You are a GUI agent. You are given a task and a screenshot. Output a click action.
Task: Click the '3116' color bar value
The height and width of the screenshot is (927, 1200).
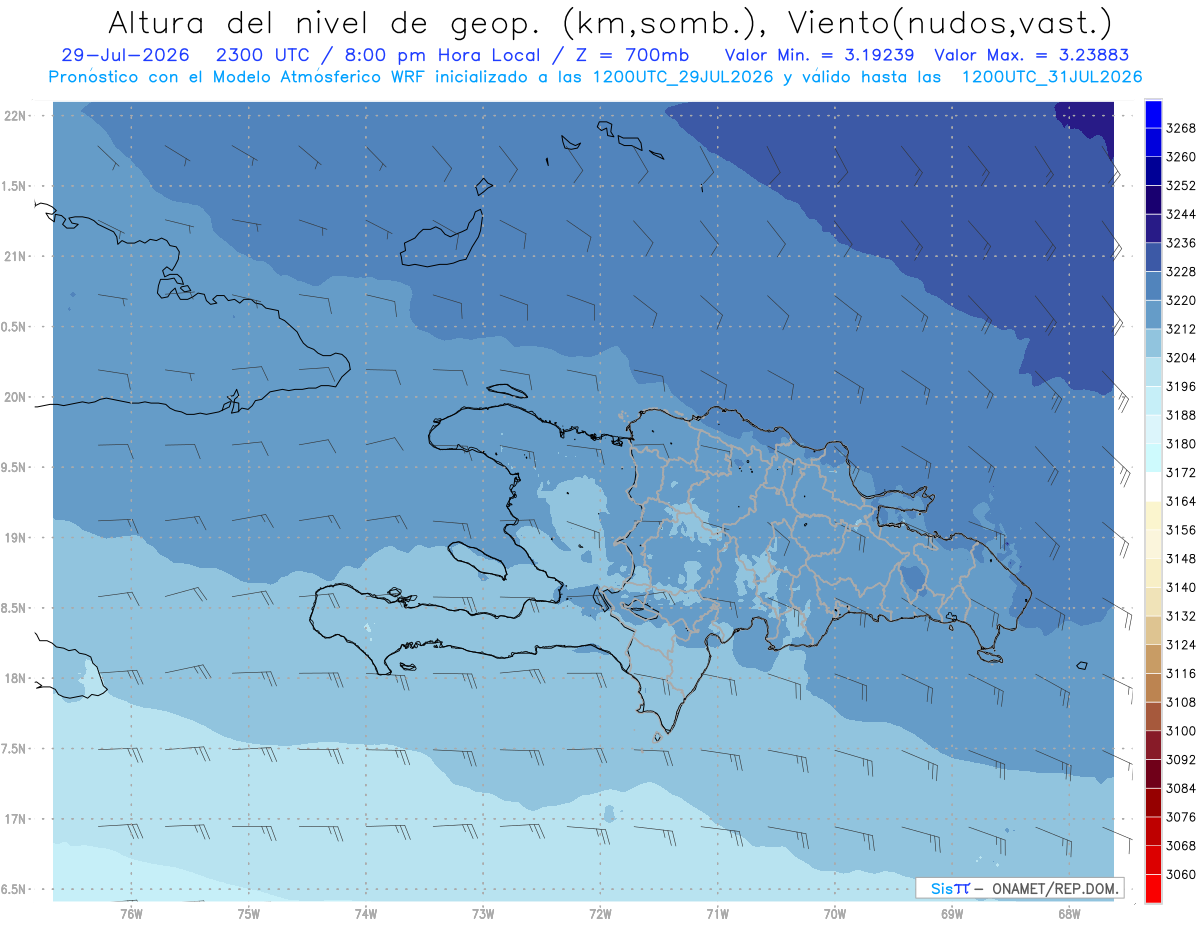pyautogui.click(x=1182, y=673)
